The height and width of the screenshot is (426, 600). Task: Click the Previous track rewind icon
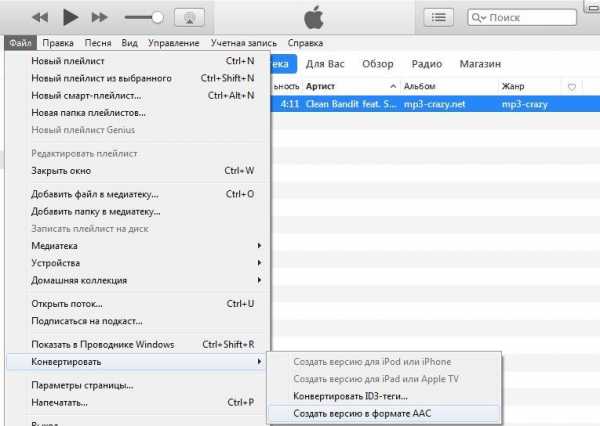pyautogui.click(x=42, y=18)
